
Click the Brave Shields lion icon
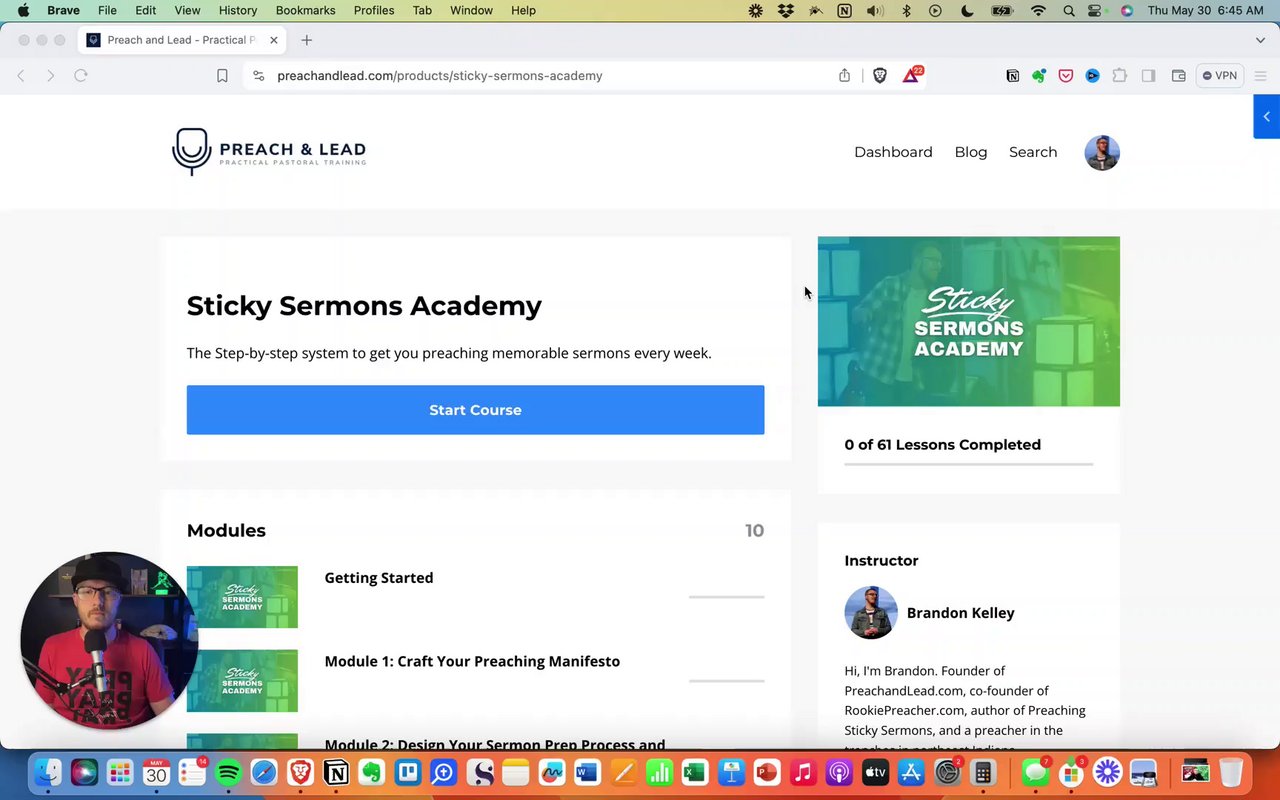point(880,75)
